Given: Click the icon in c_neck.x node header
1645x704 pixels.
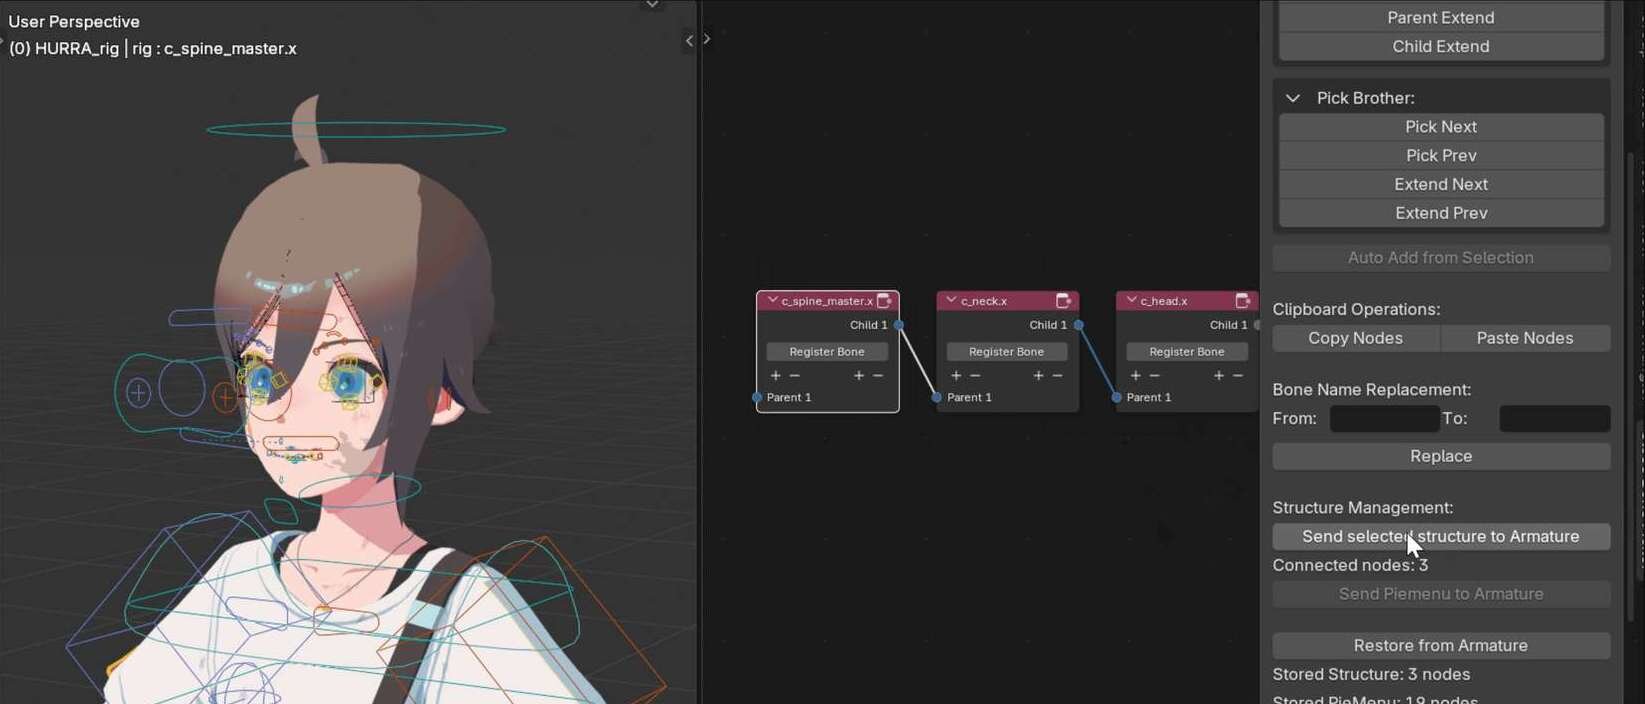Looking at the screenshot, I should [x=1063, y=301].
